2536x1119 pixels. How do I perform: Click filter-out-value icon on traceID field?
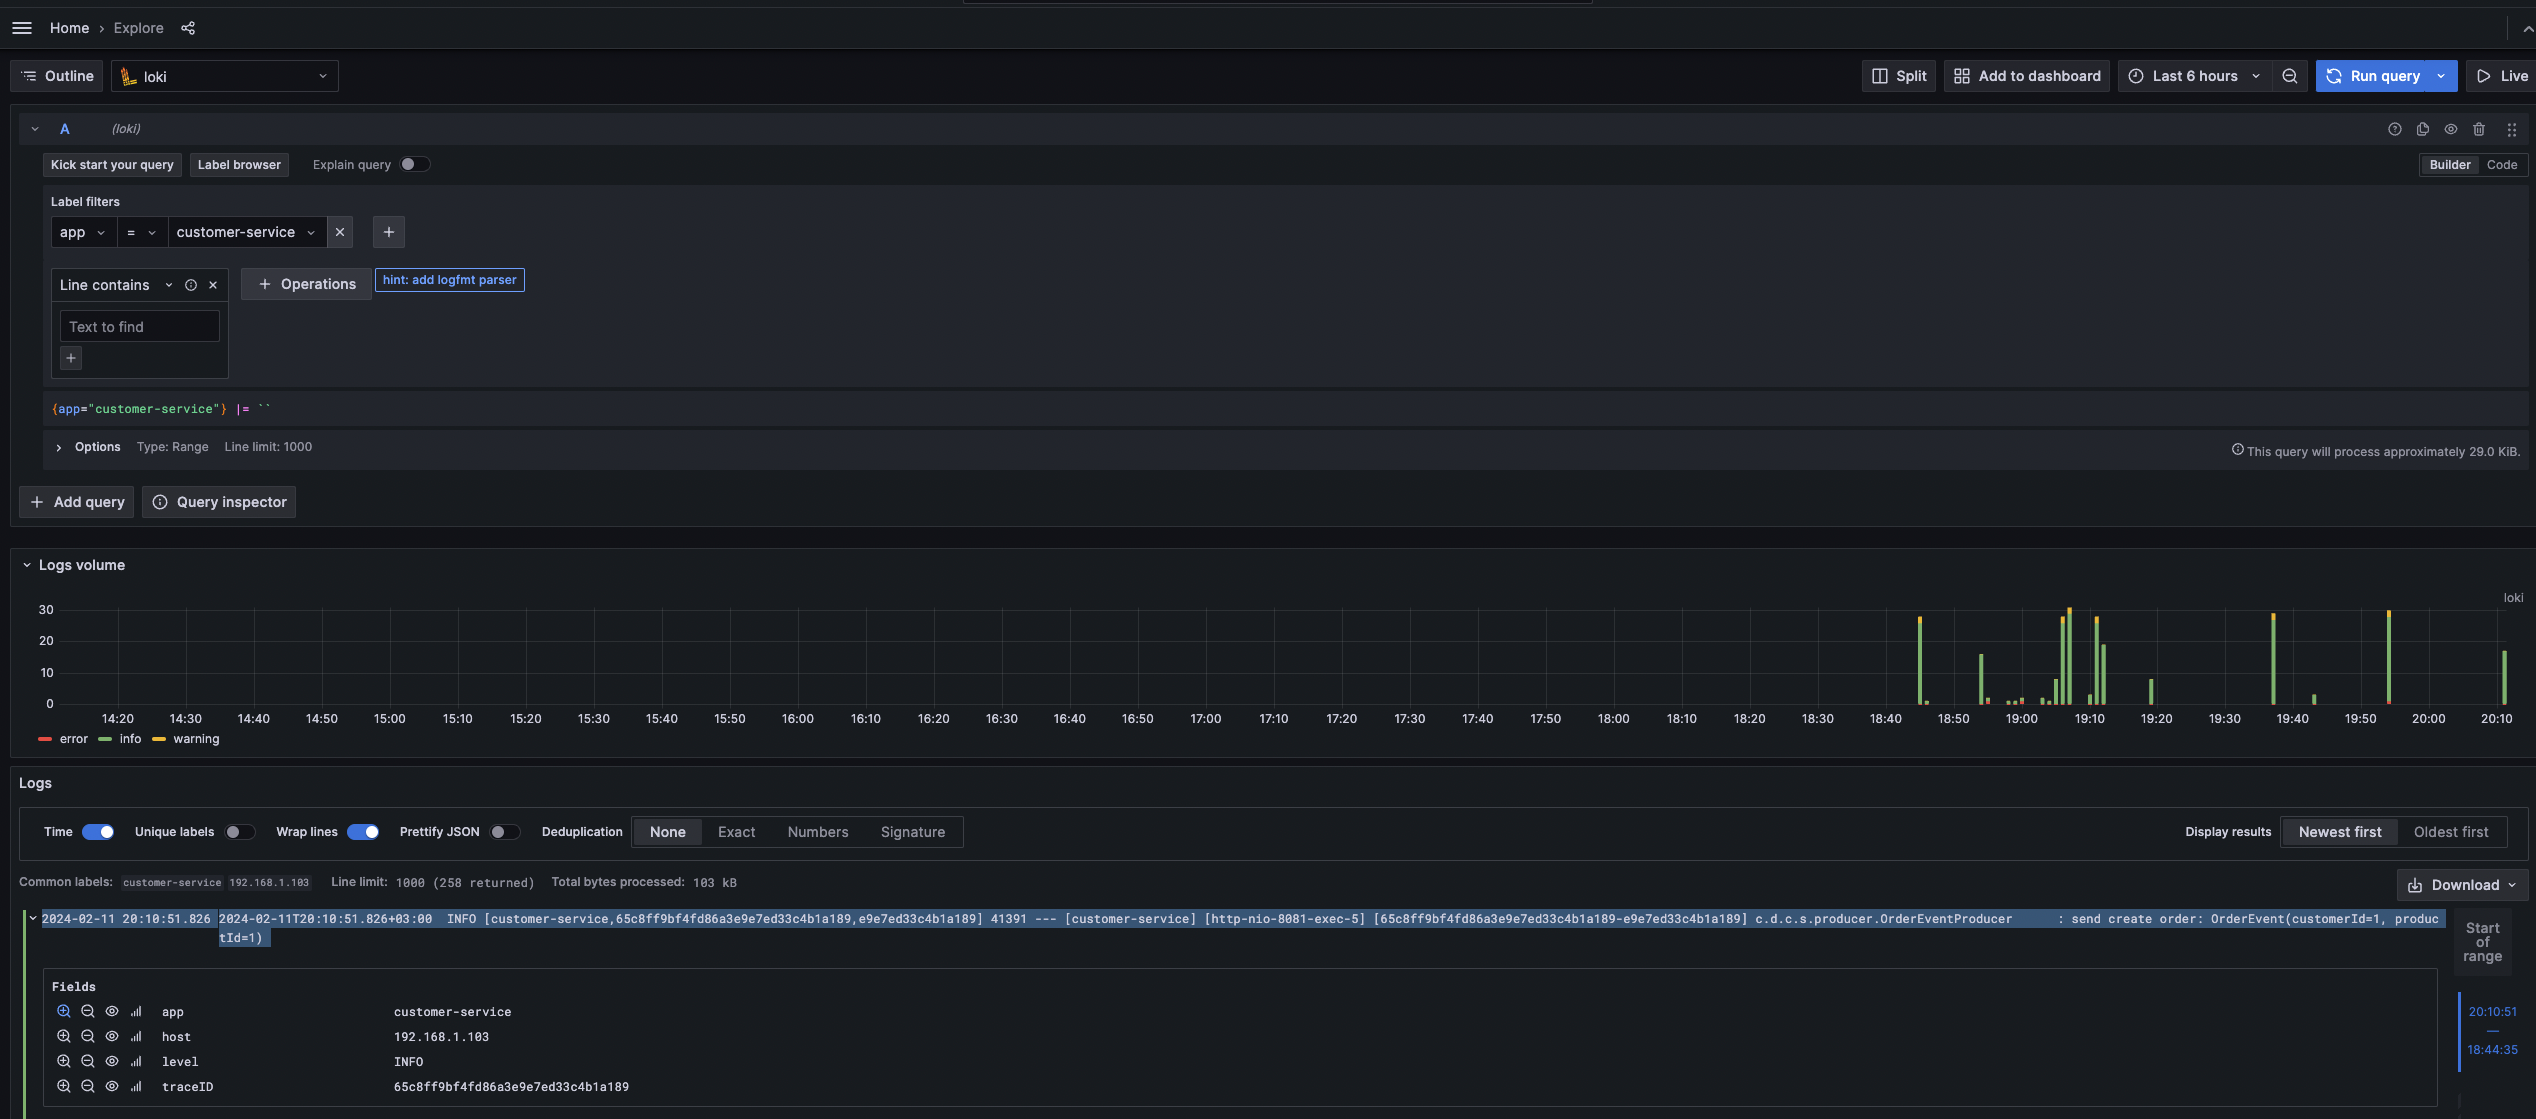pyautogui.click(x=88, y=1086)
